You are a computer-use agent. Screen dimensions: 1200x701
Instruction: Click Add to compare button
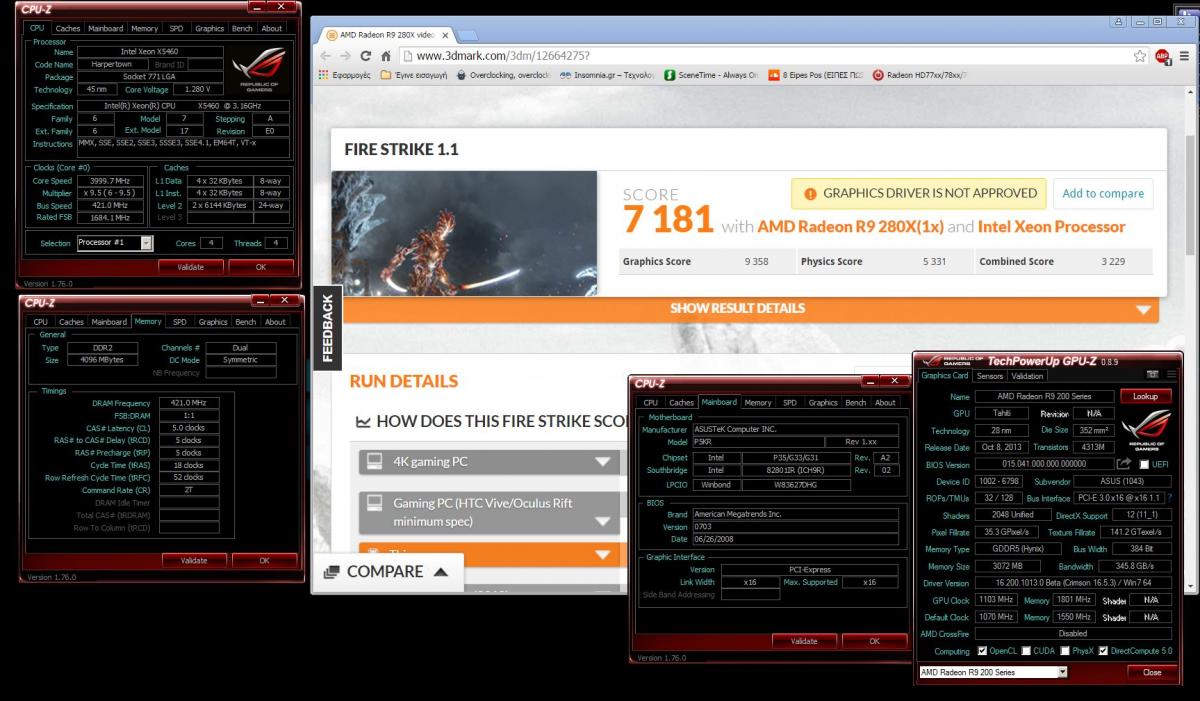pyautogui.click(x=1102, y=193)
